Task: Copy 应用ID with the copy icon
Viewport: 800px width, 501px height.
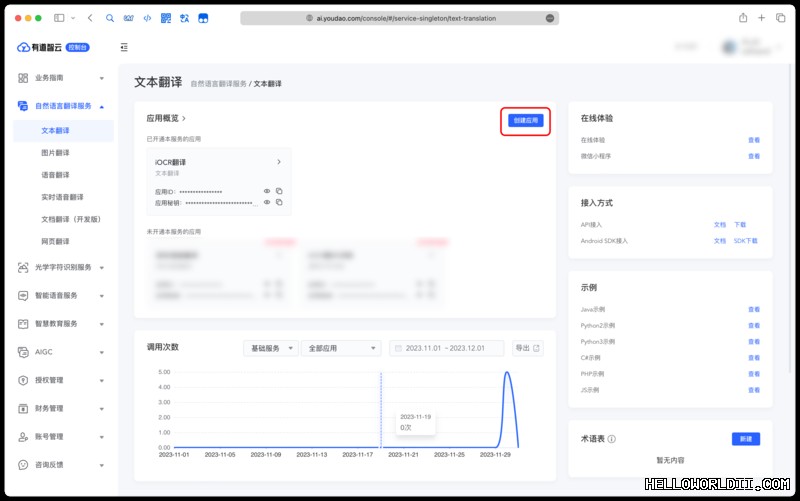Action: (279, 191)
